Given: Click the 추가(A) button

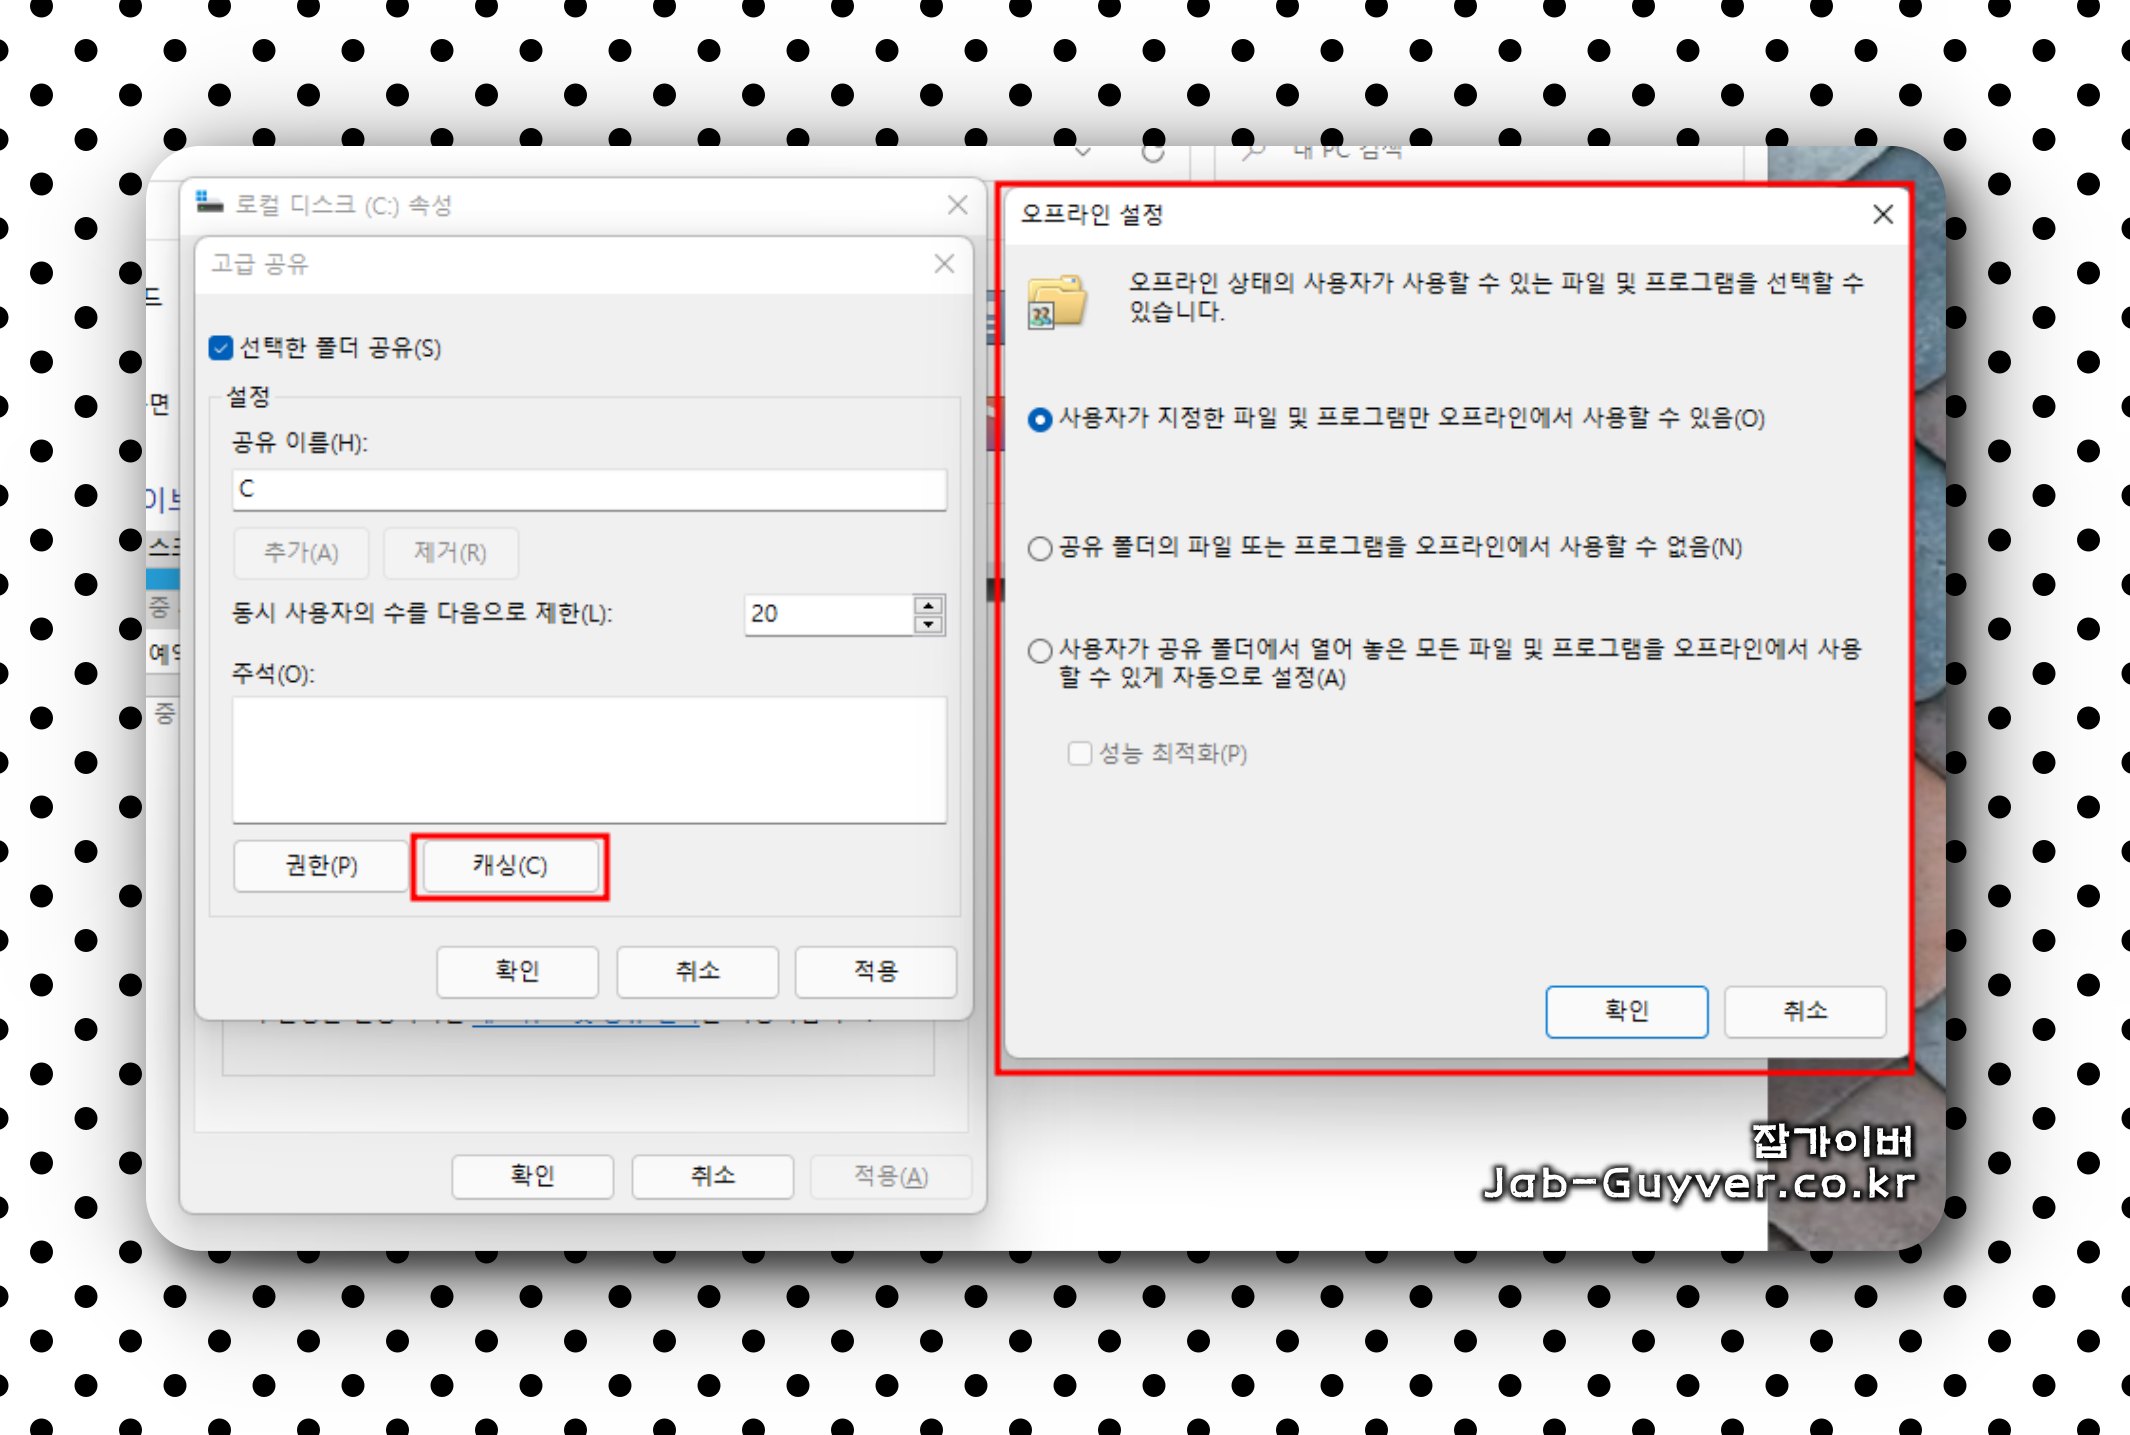Looking at the screenshot, I should click(301, 553).
